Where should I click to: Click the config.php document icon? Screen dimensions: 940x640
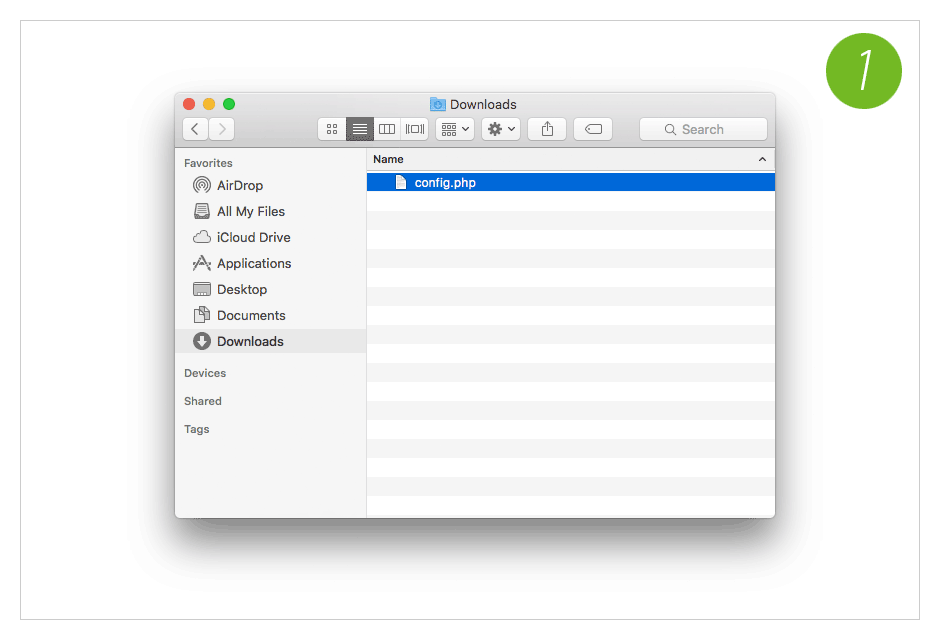point(401,182)
